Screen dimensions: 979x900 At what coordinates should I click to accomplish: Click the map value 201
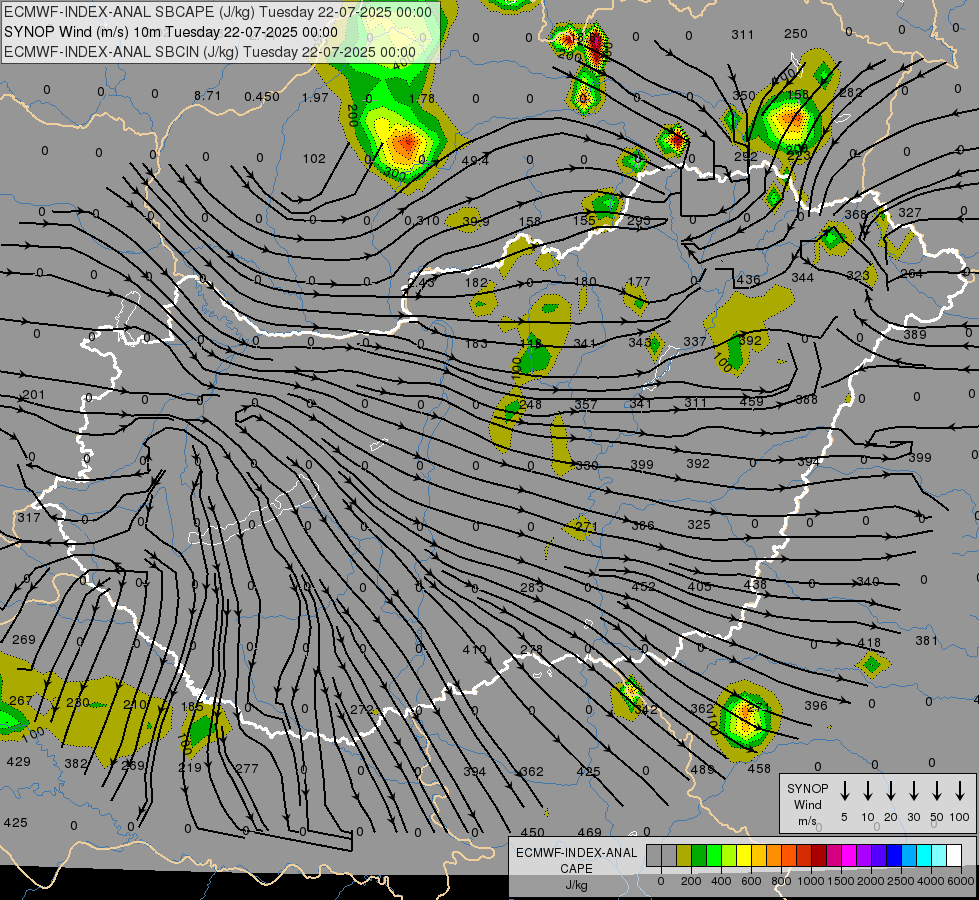pyautogui.click(x=34, y=395)
